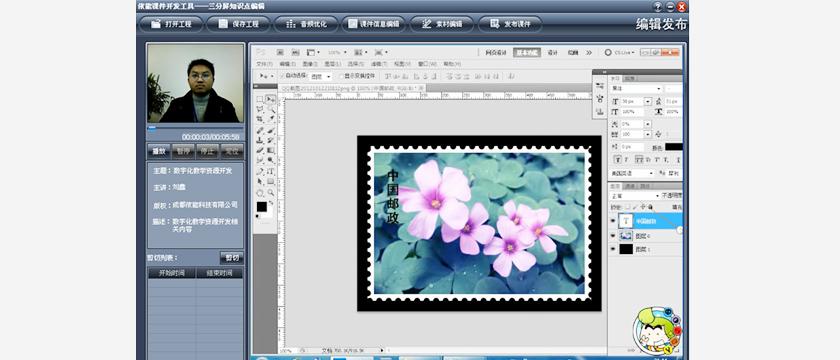840x360 pixels.
Task: Select the Eyedropper tool
Action: point(271,119)
